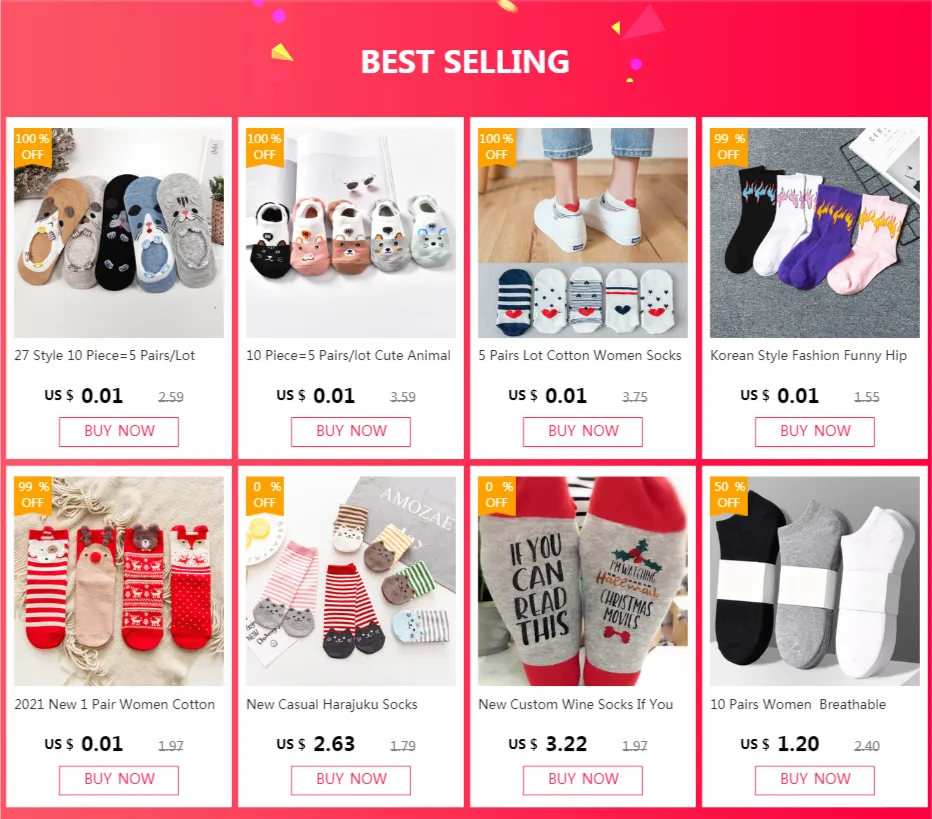The image size is (932, 819).
Task: View the 'If You Can Read This' socks image
Action: click(583, 581)
